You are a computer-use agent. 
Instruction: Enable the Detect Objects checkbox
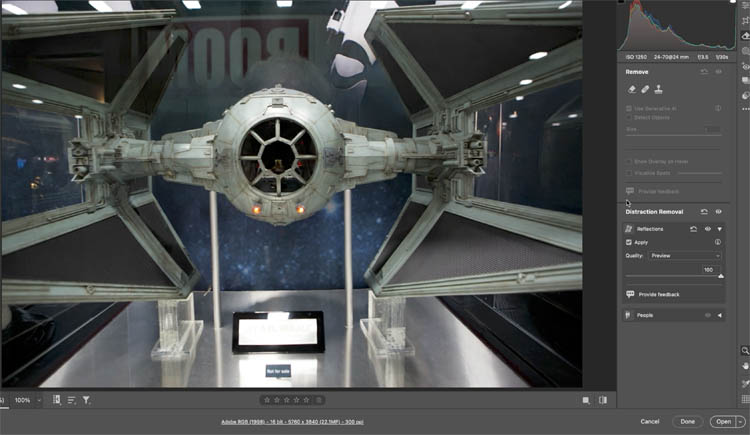[629, 117]
